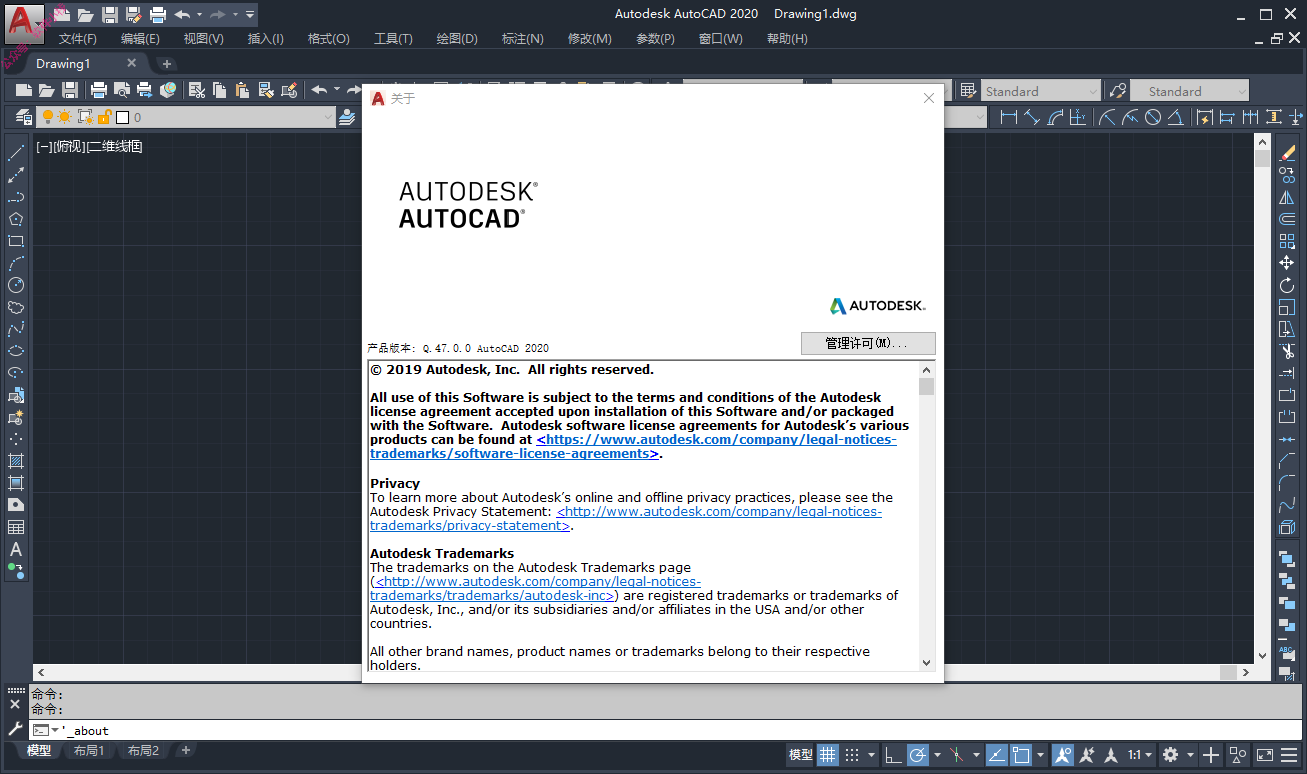This screenshot has width=1307, height=774.
Task: Expand Customize Quick Access Toolbar dropdown
Action: (x=249, y=14)
